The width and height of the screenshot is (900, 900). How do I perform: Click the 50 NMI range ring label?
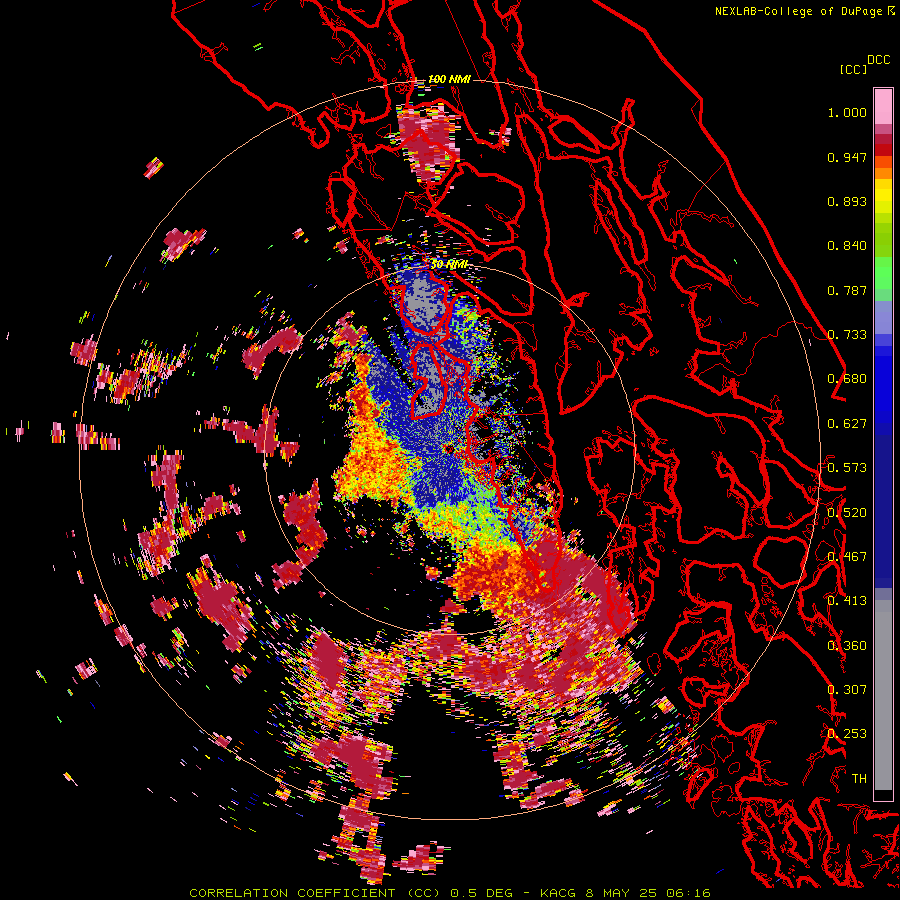point(449,265)
